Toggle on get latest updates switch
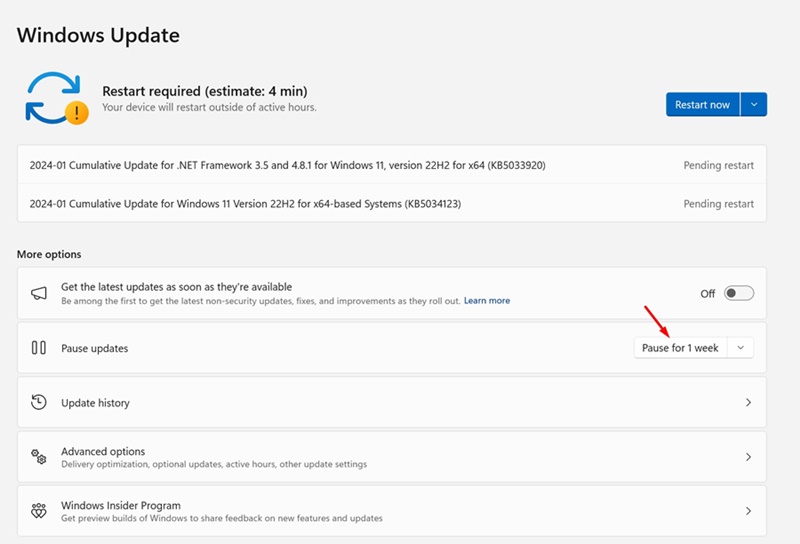 pyautogui.click(x=738, y=293)
